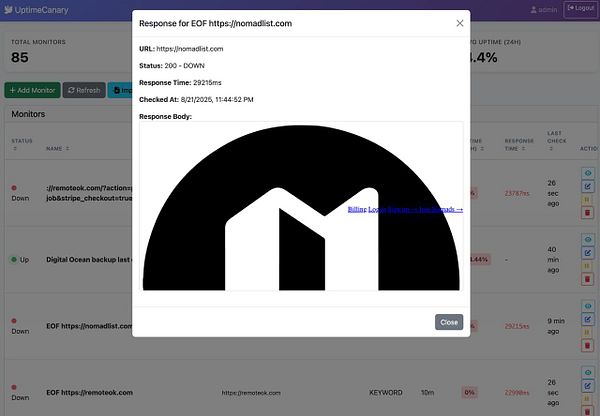Pause the Digital Ocean backup monitor
Image resolution: width=600 pixels, height=416 pixels.
(588, 266)
